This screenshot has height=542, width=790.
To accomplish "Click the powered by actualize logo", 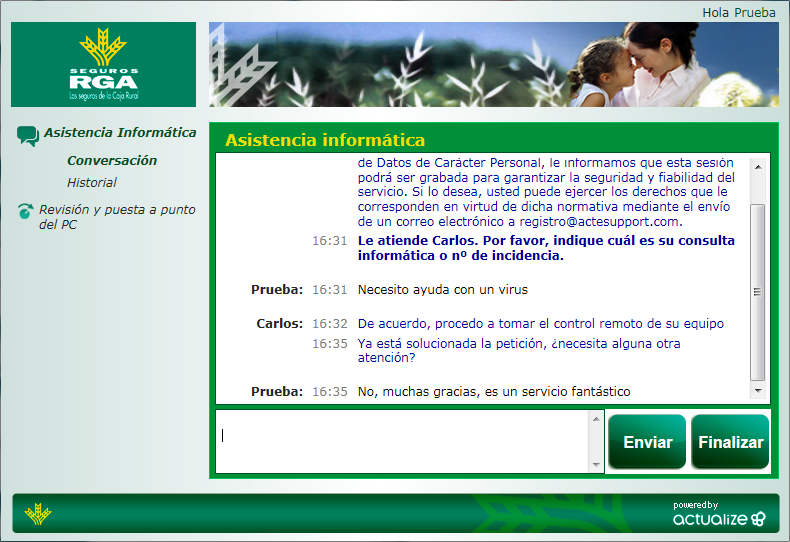I will [719, 513].
